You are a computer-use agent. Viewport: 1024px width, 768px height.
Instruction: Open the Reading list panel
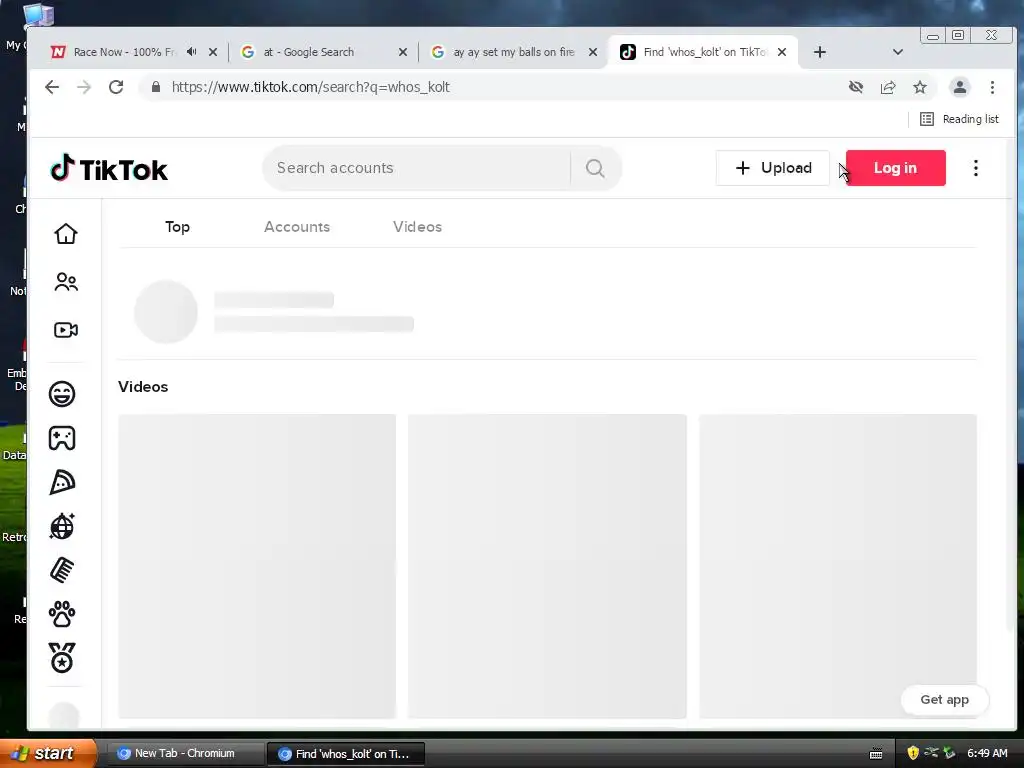(x=959, y=119)
